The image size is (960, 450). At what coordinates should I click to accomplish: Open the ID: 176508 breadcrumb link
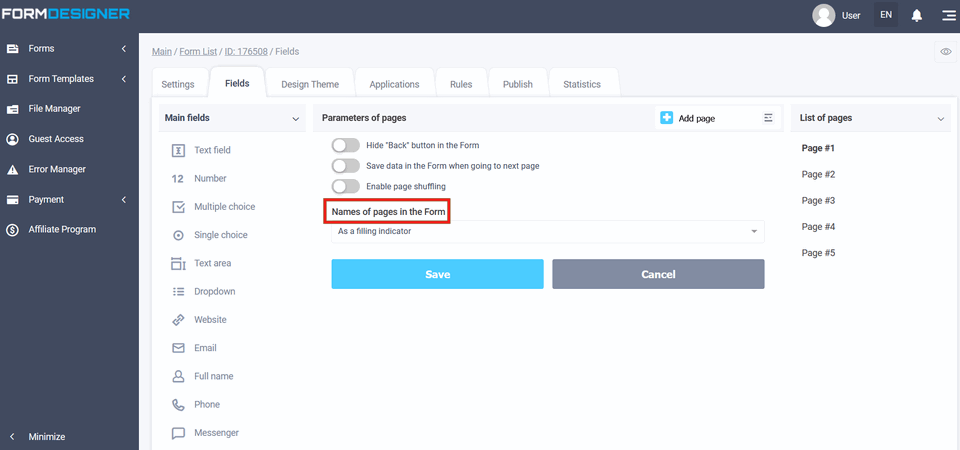[x=246, y=51]
